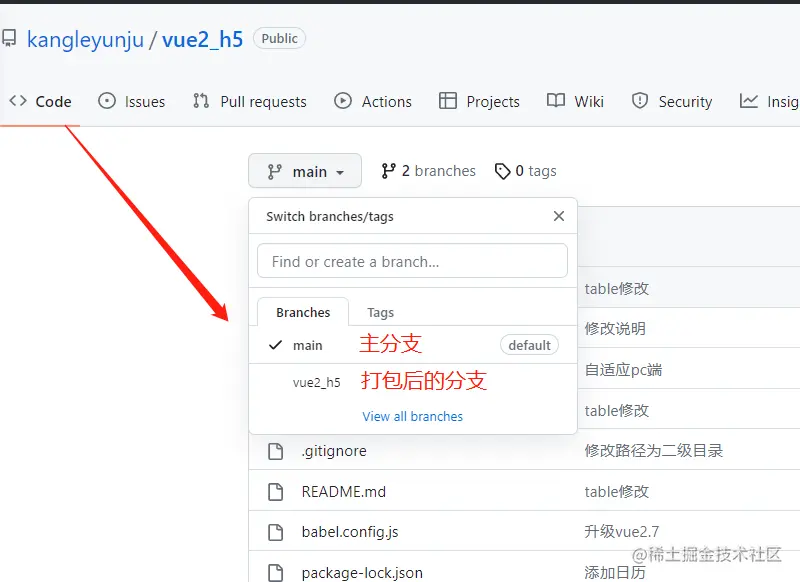Focus the Find or create a branch field
The height and width of the screenshot is (582, 800).
(x=412, y=261)
